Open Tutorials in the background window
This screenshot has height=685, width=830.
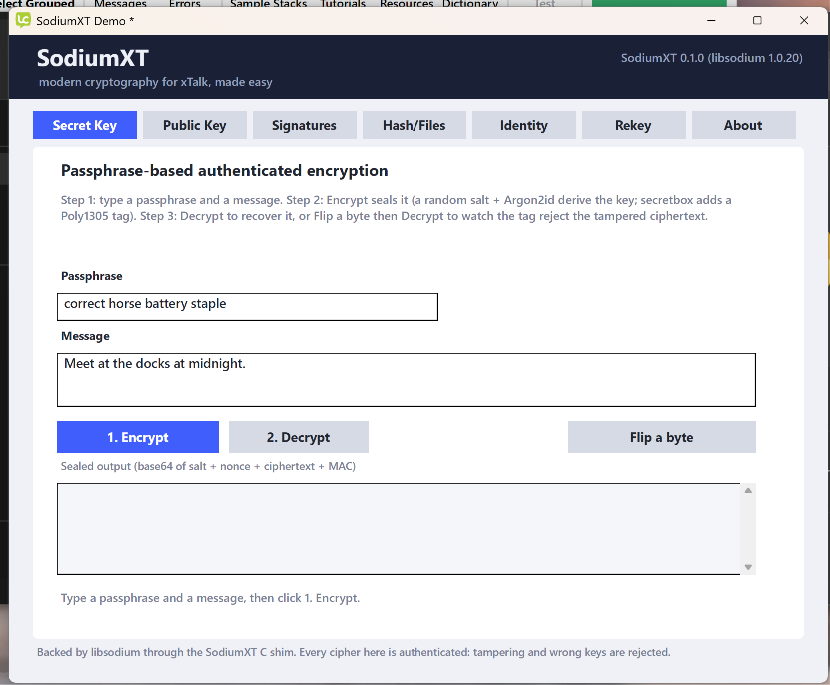pyautogui.click(x=343, y=4)
